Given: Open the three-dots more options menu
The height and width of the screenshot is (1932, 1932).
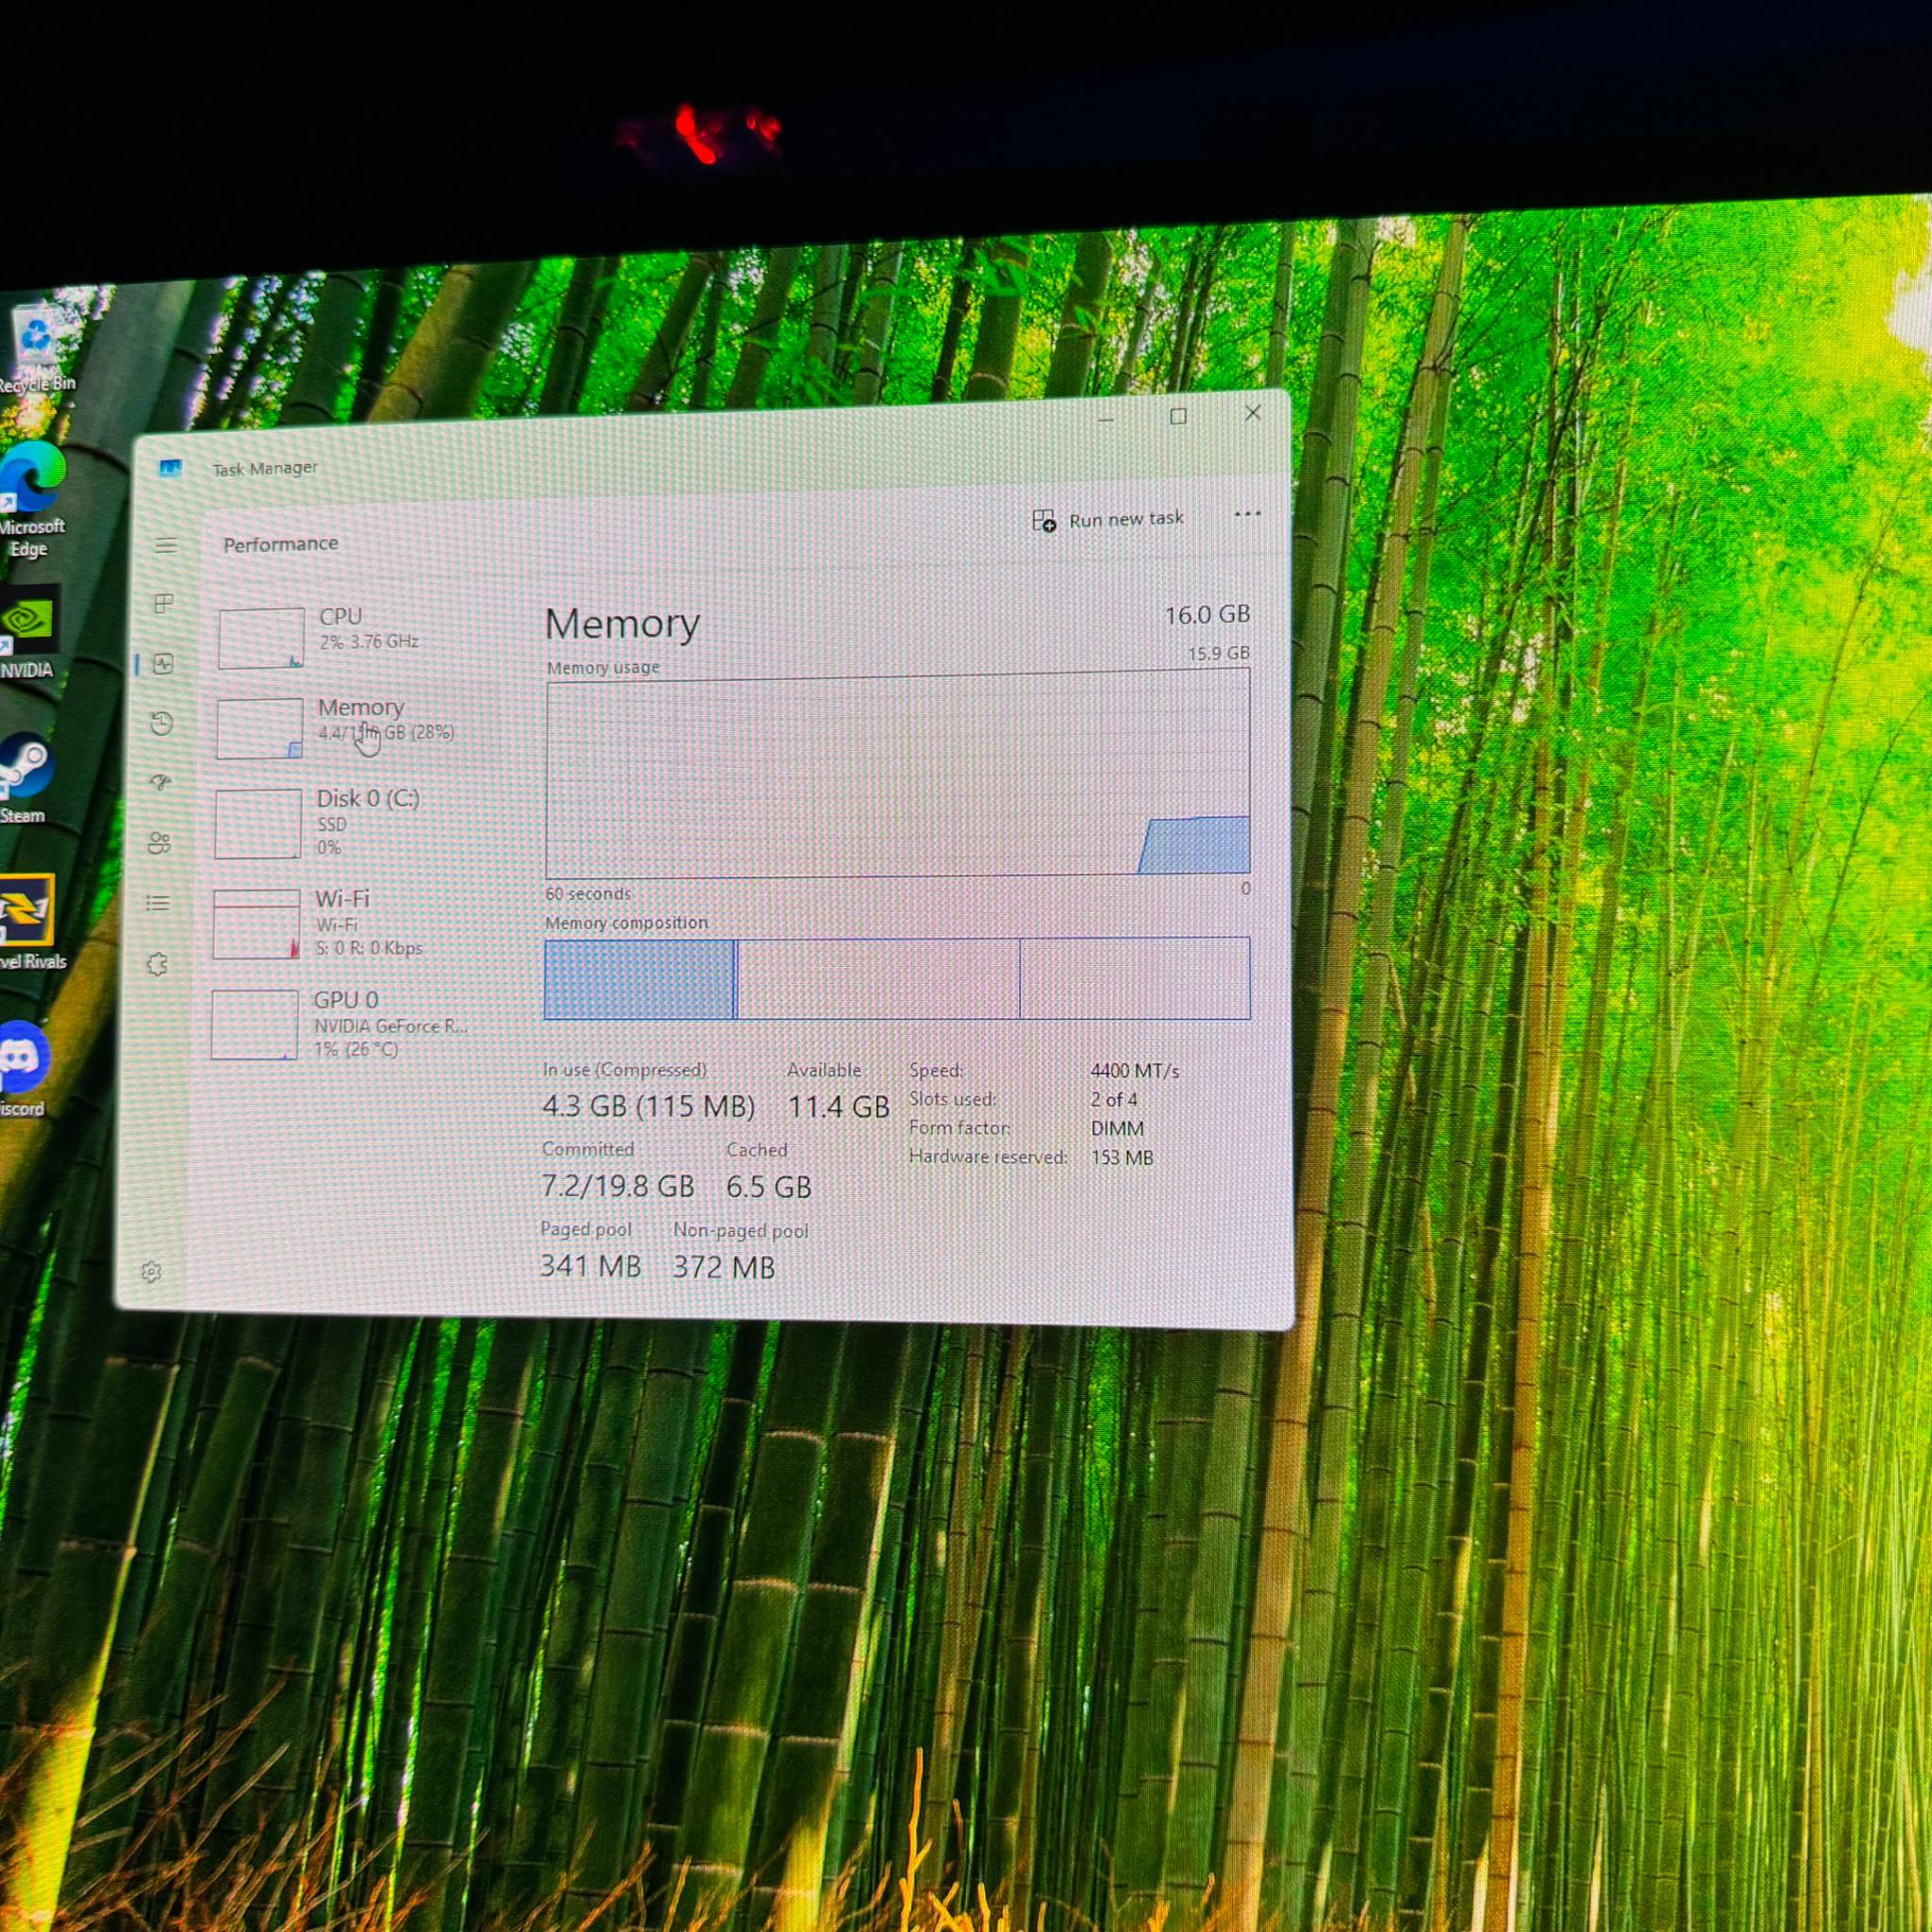Looking at the screenshot, I should coord(1247,515).
